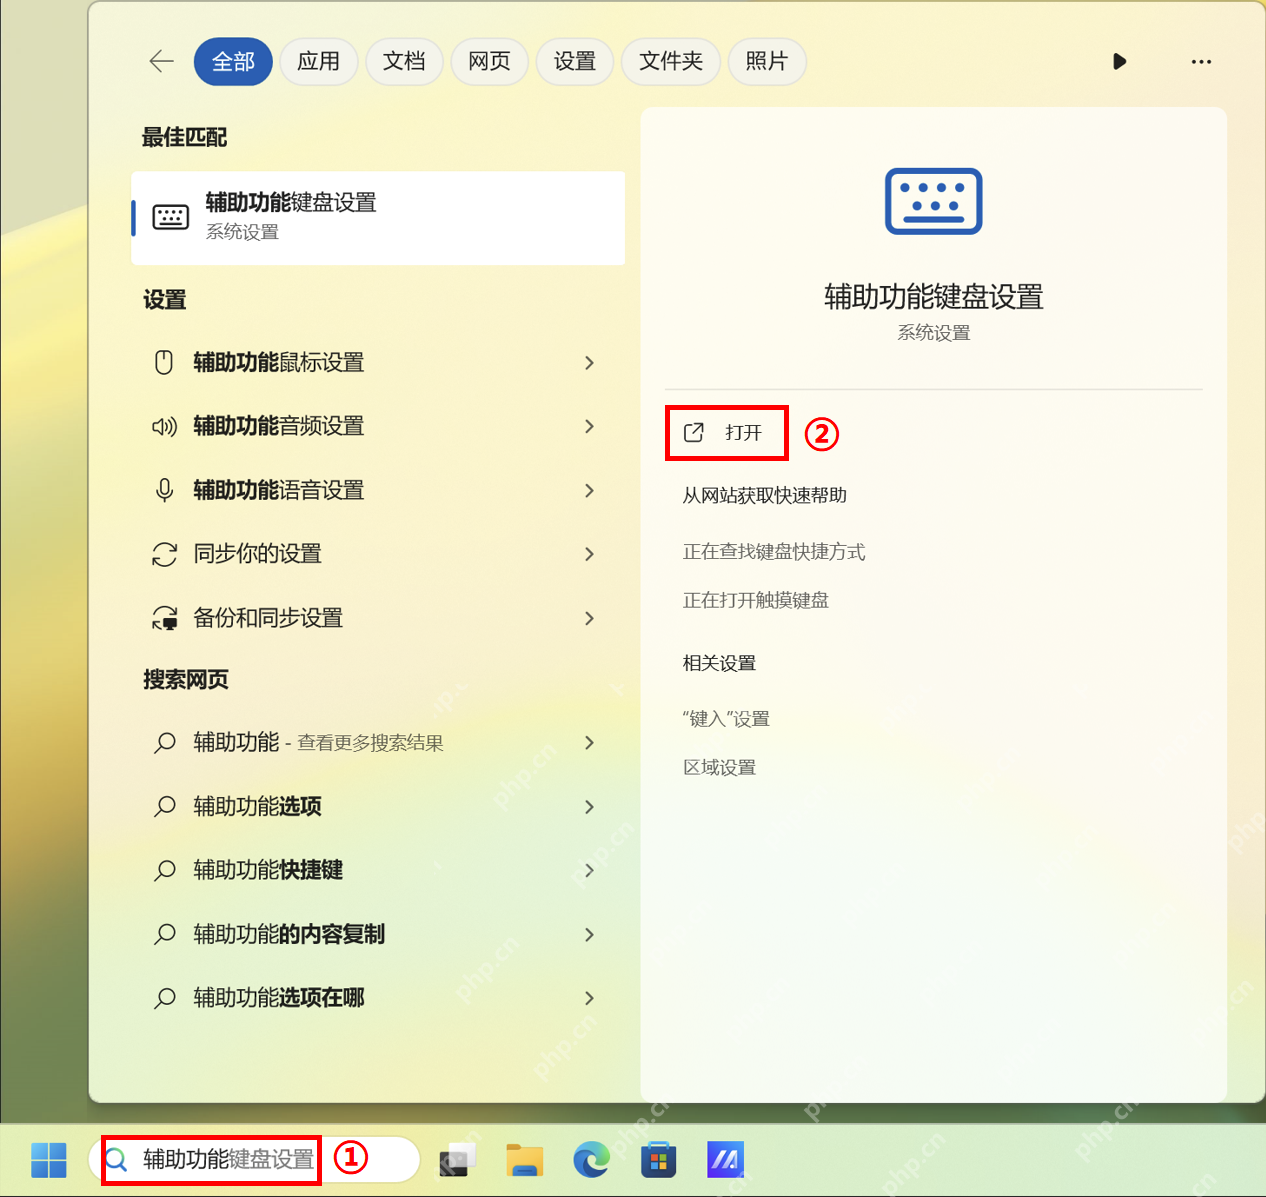The width and height of the screenshot is (1266, 1197).
Task: Click the play arrow to show more filters
Action: [1120, 61]
